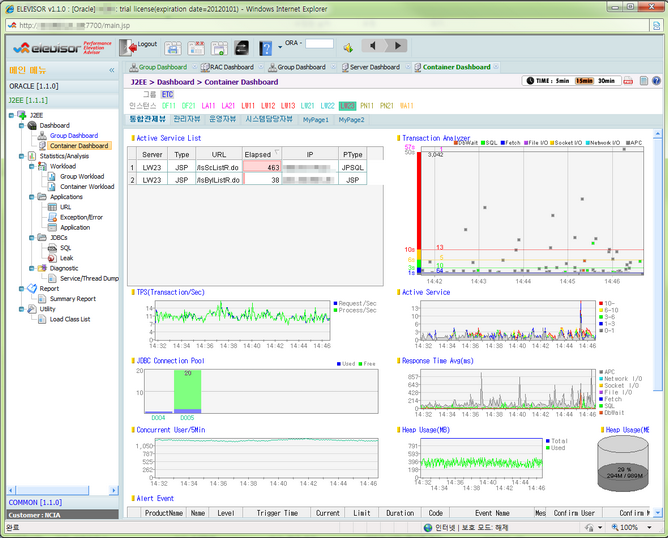
Task: Open the ORACLE [1.1.0] accordion section
Action: click(x=63, y=86)
